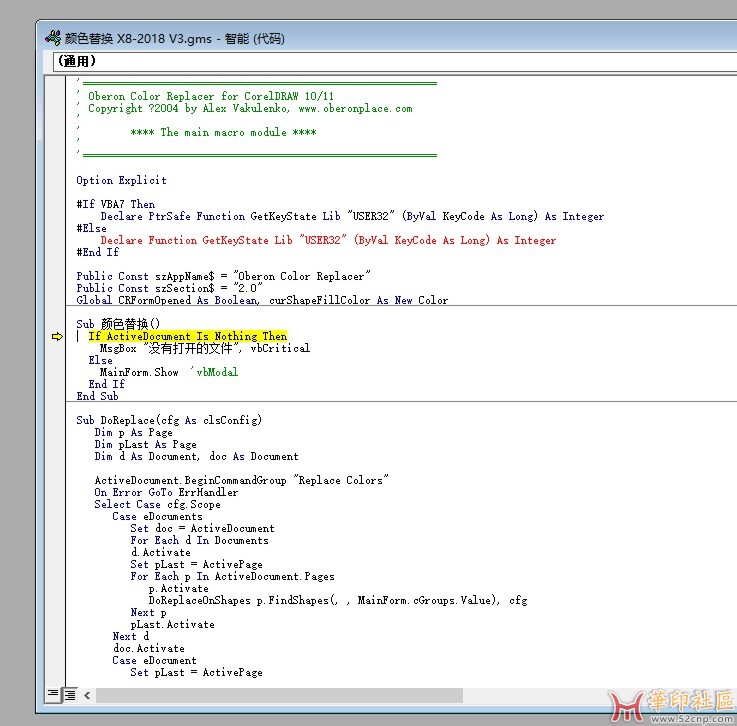Click the 'Option Explicit' line
The image size is (737, 726).
click(x=121, y=180)
